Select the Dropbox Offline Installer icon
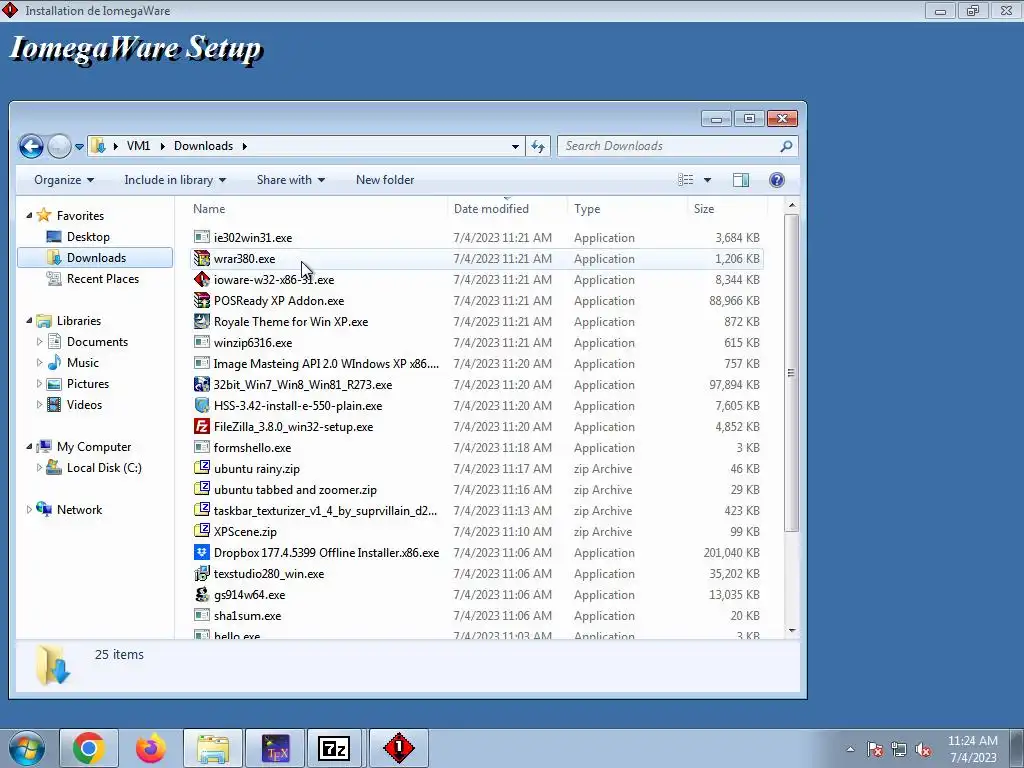1024x768 pixels. point(202,552)
